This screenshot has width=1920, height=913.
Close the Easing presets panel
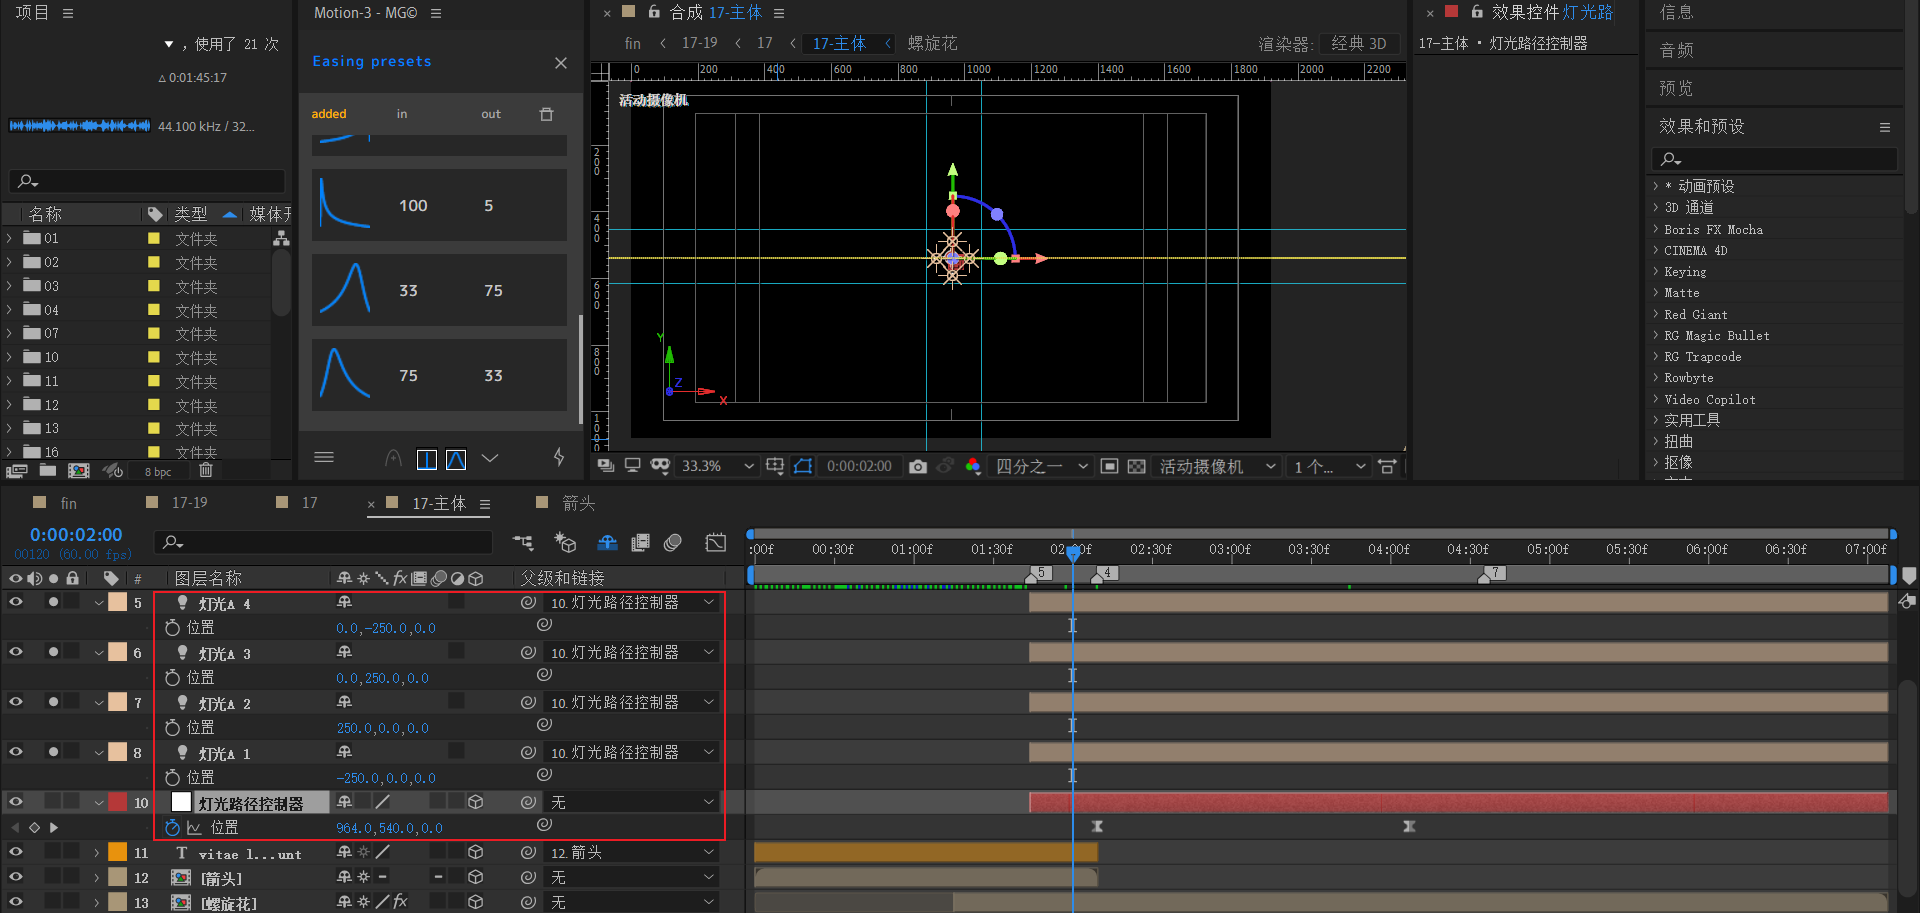(561, 62)
